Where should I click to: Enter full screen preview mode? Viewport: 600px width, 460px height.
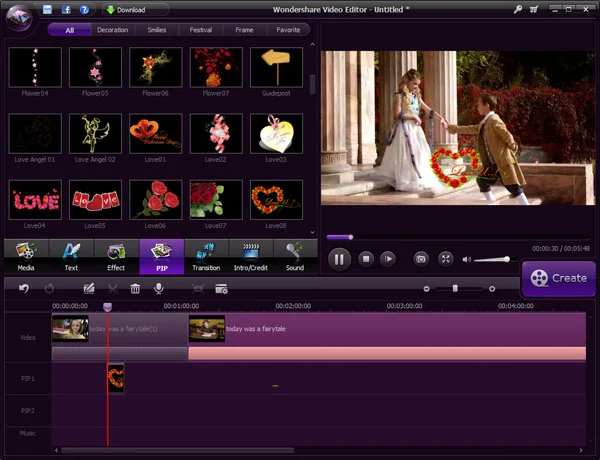(x=445, y=259)
